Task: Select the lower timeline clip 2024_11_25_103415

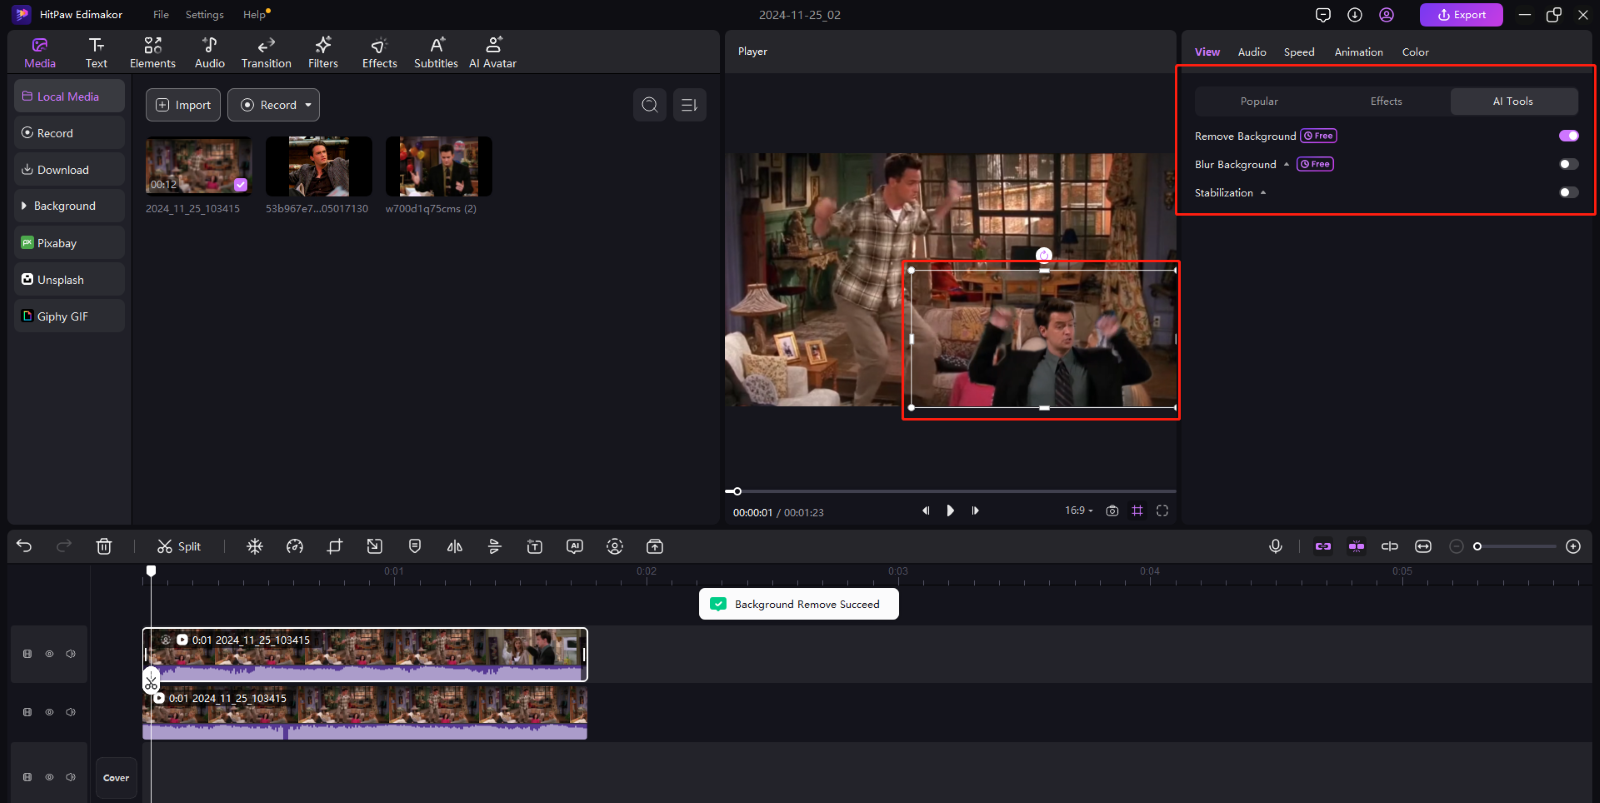Action: pyautogui.click(x=365, y=713)
